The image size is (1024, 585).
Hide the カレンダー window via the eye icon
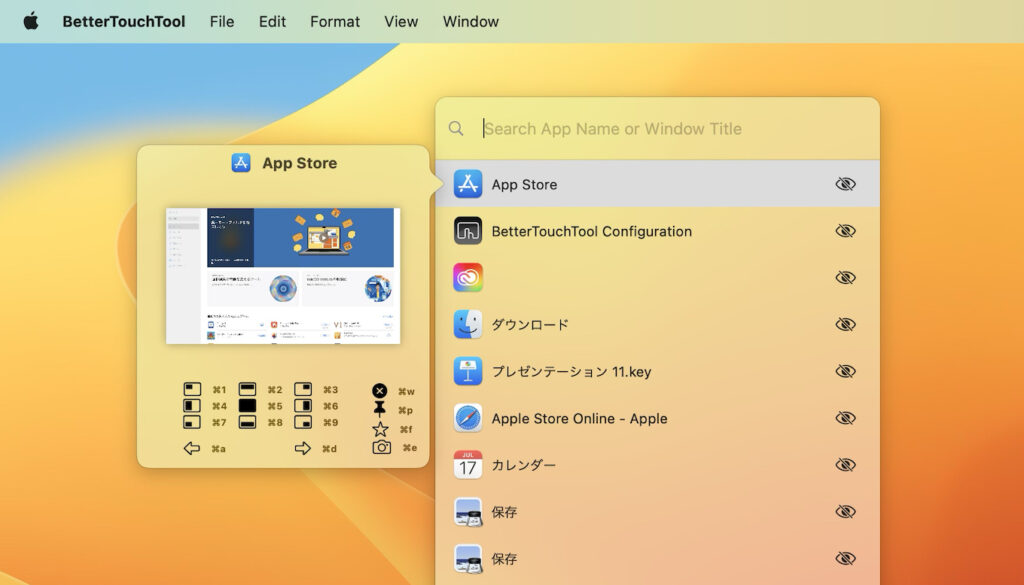tap(845, 464)
